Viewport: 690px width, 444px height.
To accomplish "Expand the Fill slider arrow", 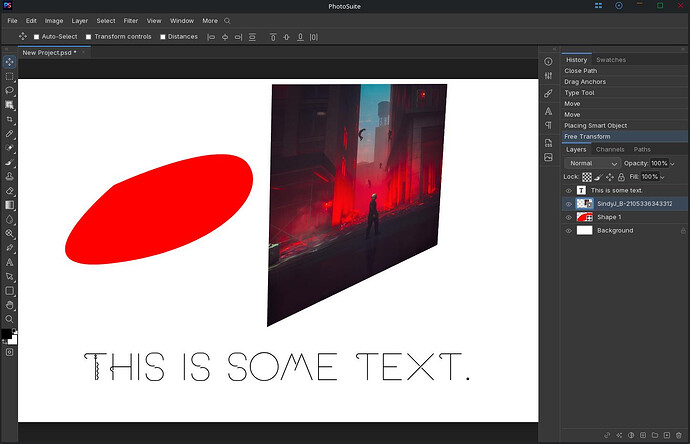I will (x=662, y=177).
